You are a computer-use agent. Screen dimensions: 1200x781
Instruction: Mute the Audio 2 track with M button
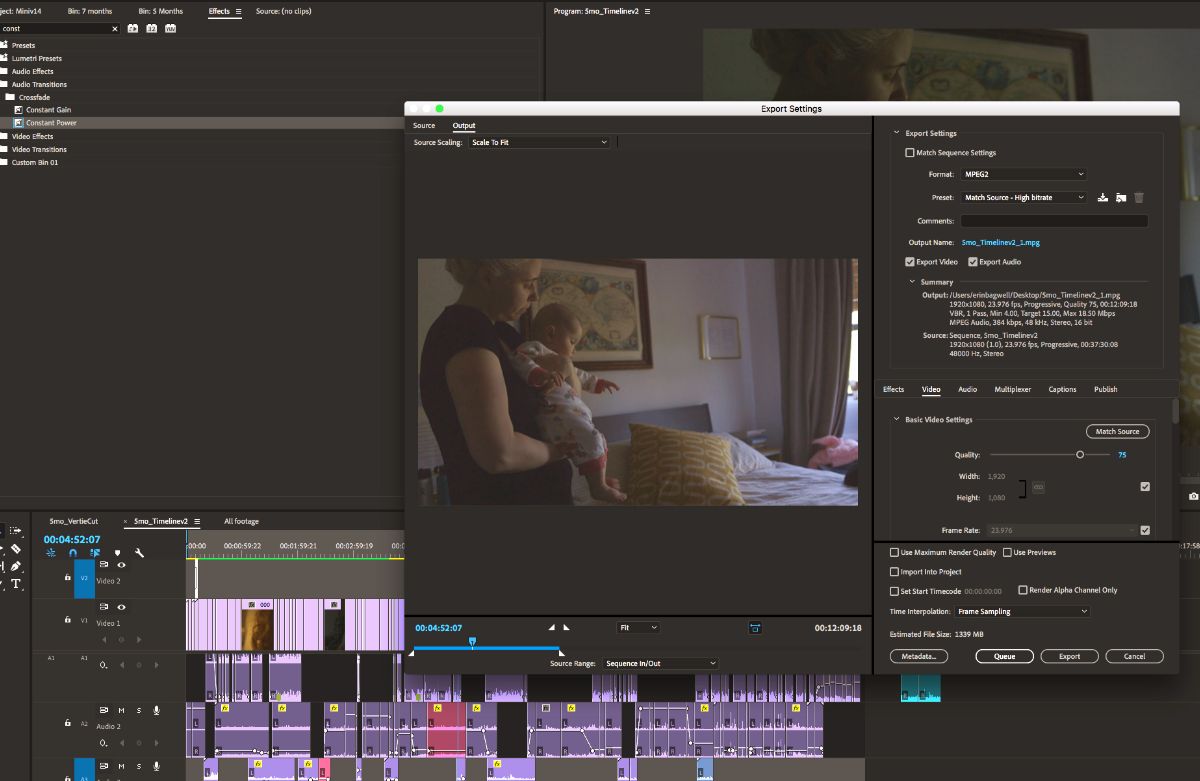click(x=121, y=710)
